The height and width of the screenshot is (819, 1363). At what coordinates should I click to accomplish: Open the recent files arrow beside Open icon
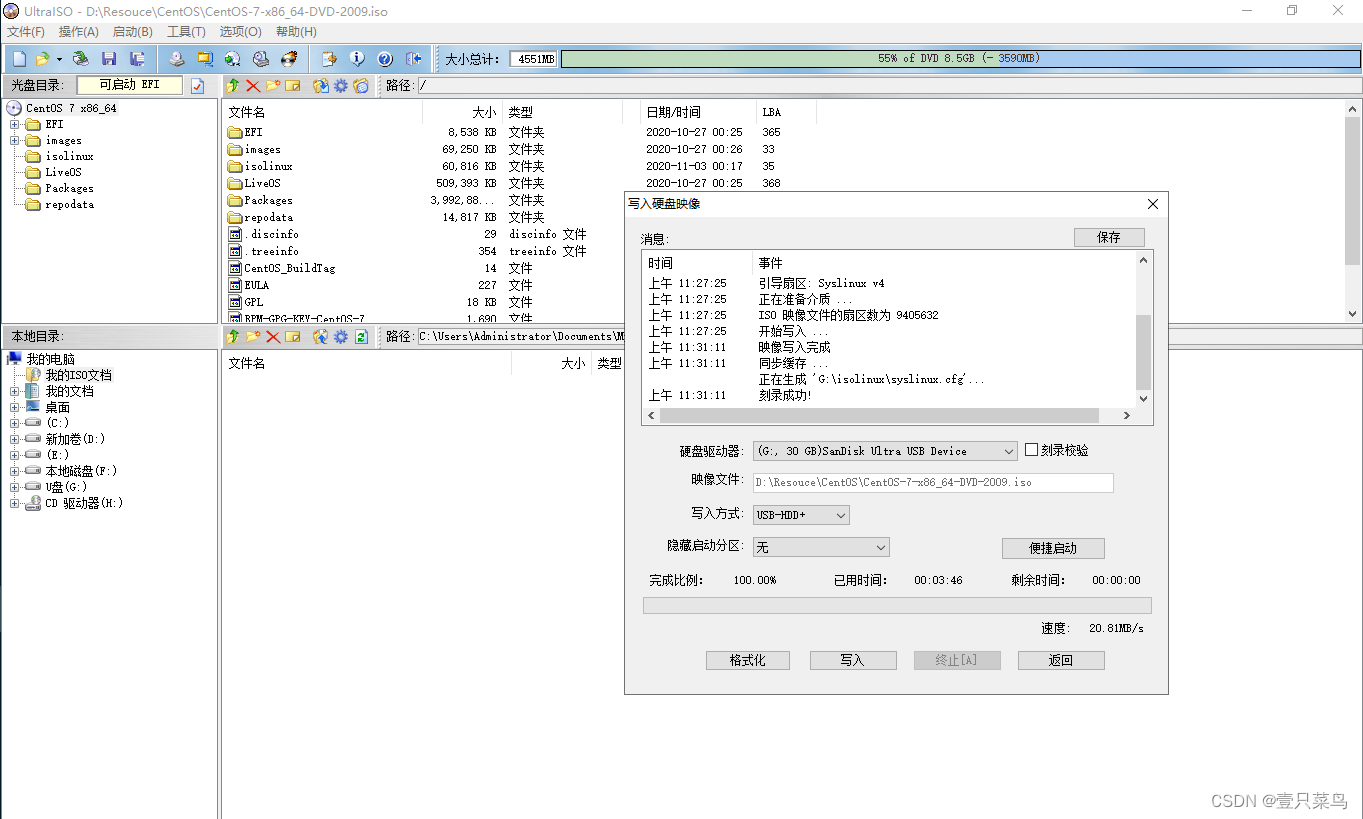click(59, 59)
